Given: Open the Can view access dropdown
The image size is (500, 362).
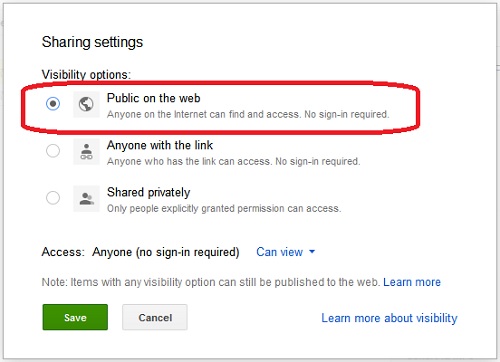Looking at the screenshot, I should coord(285,252).
